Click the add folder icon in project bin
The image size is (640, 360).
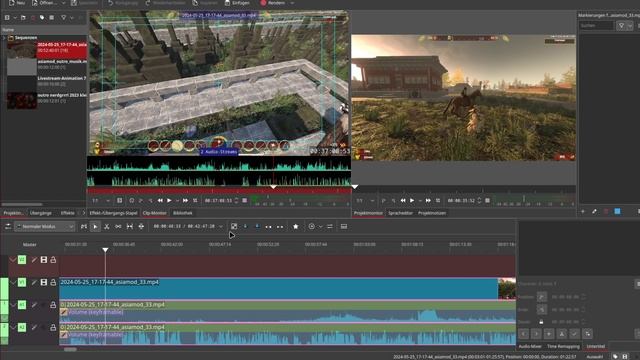point(23,18)
